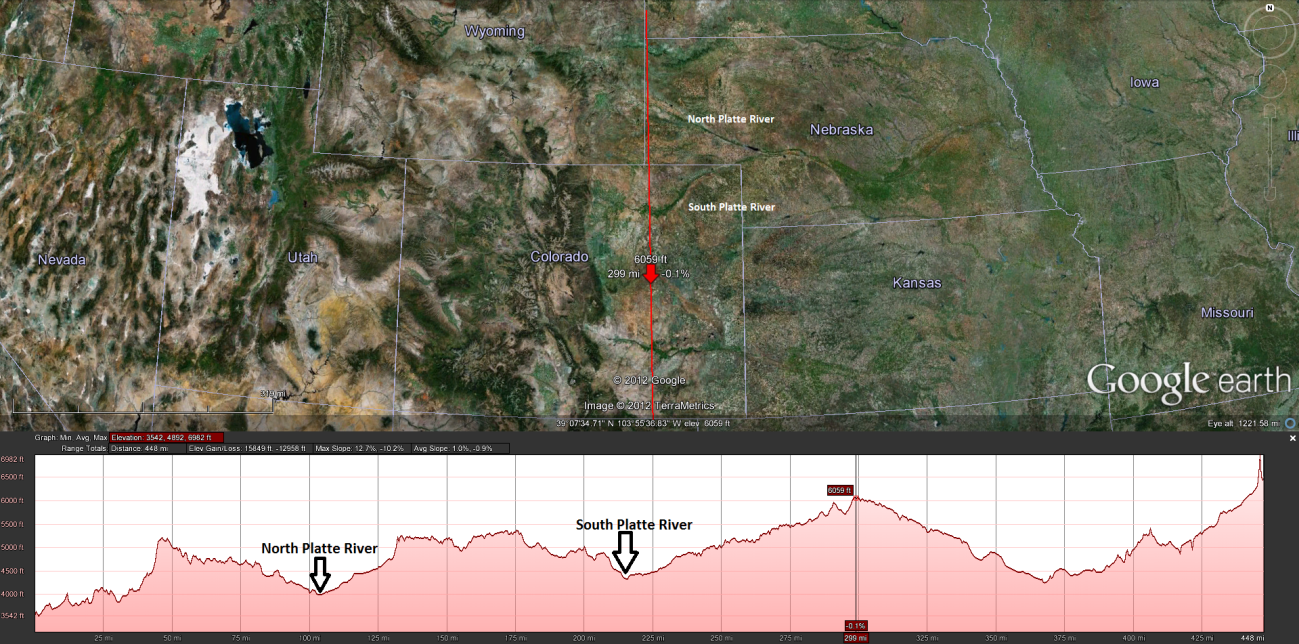Select the Avg Slope statistic field

[x=453, y=448]
